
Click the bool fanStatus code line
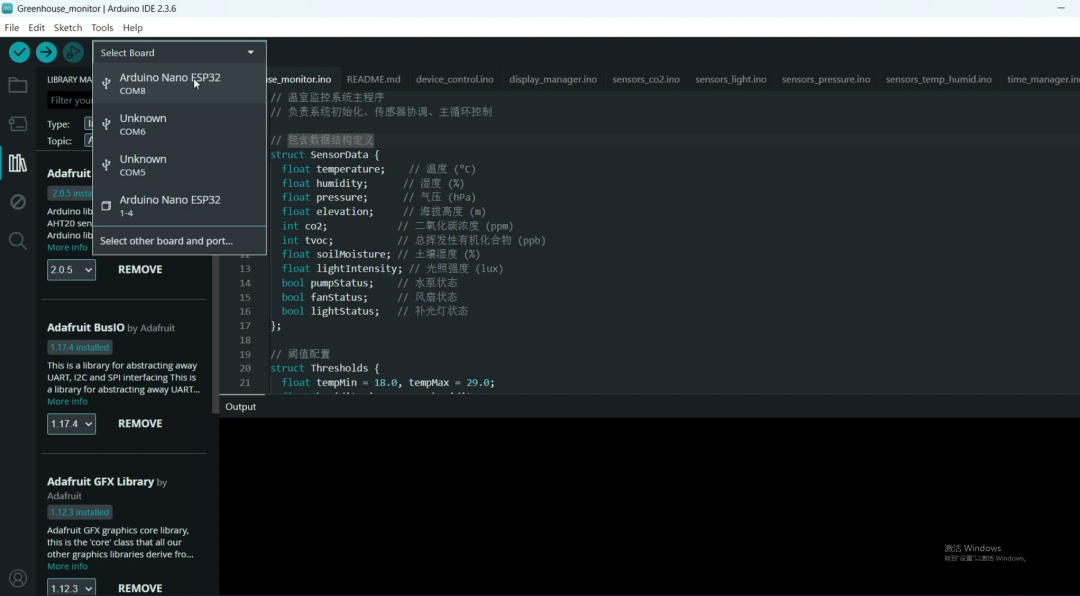(x=369, y=297)
